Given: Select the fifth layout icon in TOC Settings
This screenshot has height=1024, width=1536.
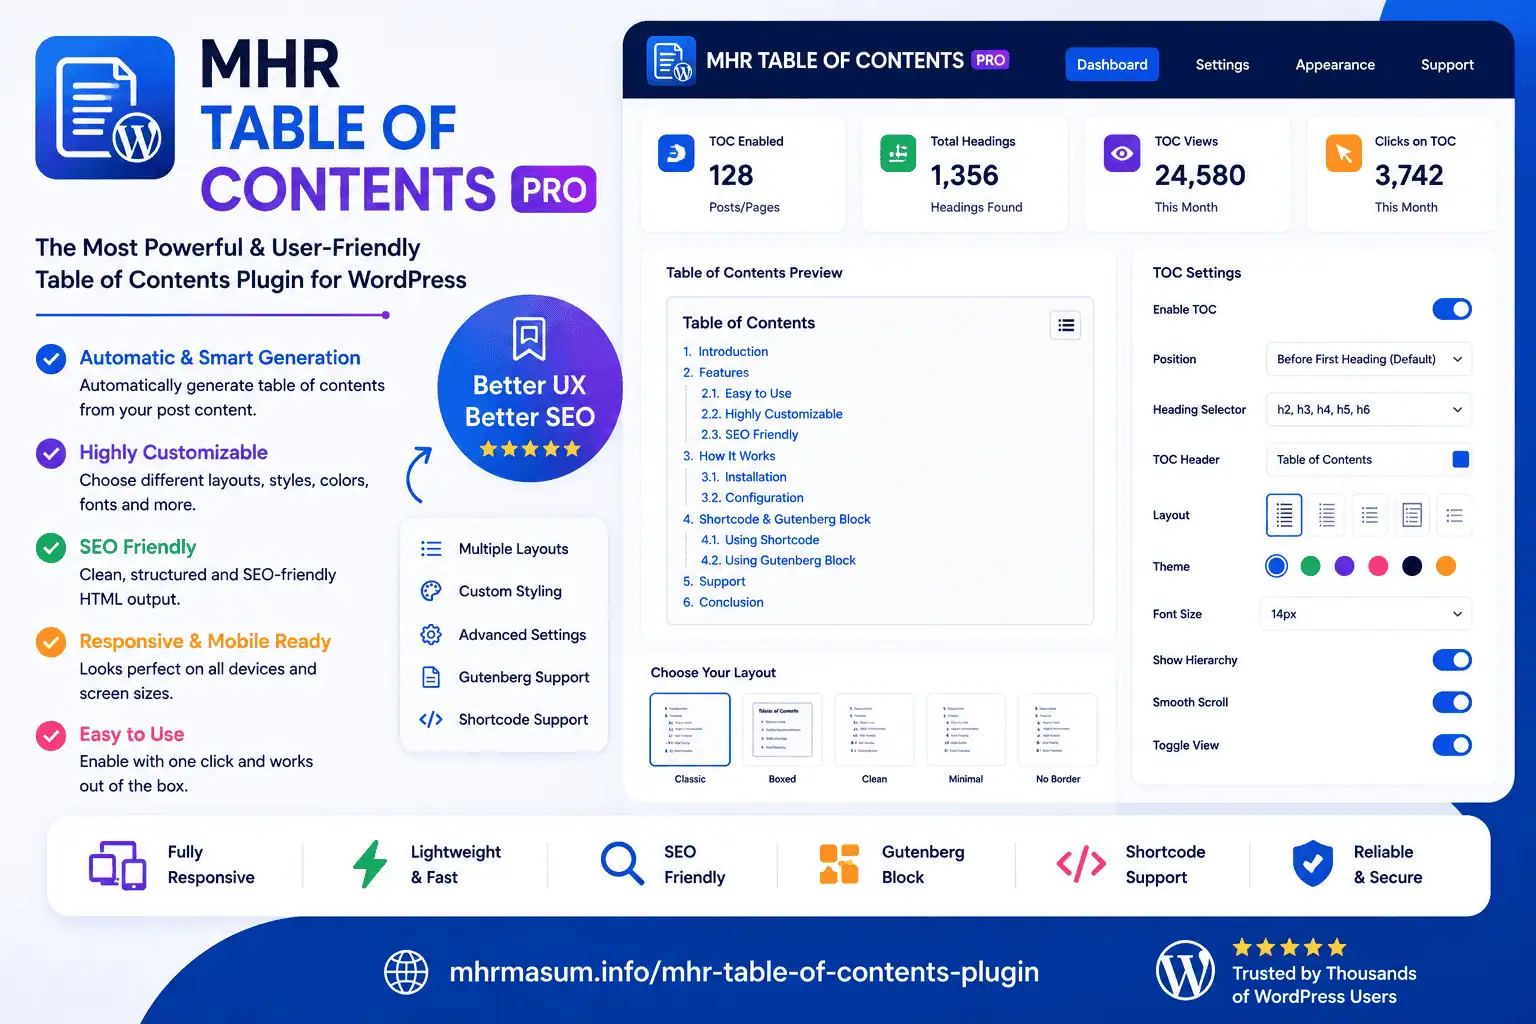Looking at the screenshot, I should click(1455, 515).
